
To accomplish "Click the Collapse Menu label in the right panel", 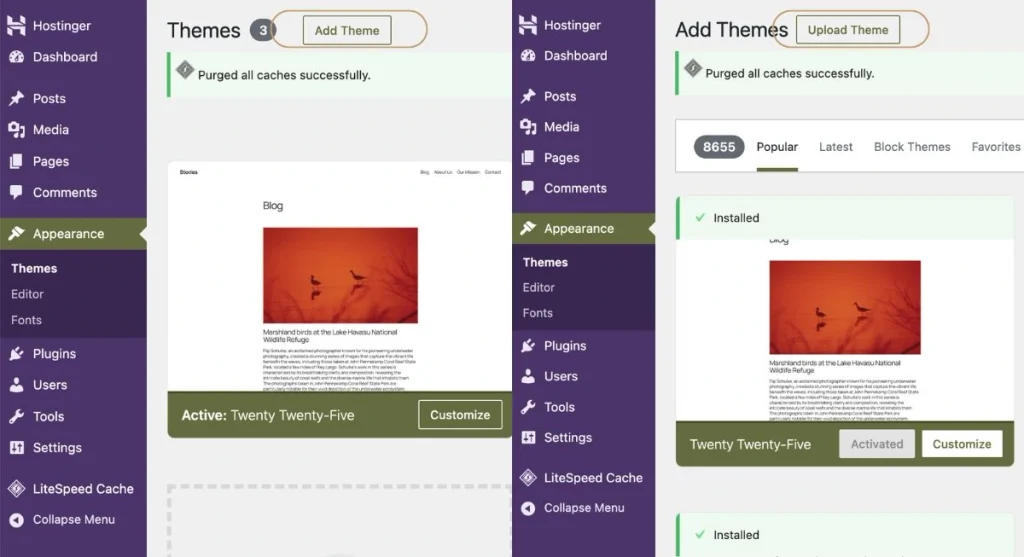I will (584, 508).
